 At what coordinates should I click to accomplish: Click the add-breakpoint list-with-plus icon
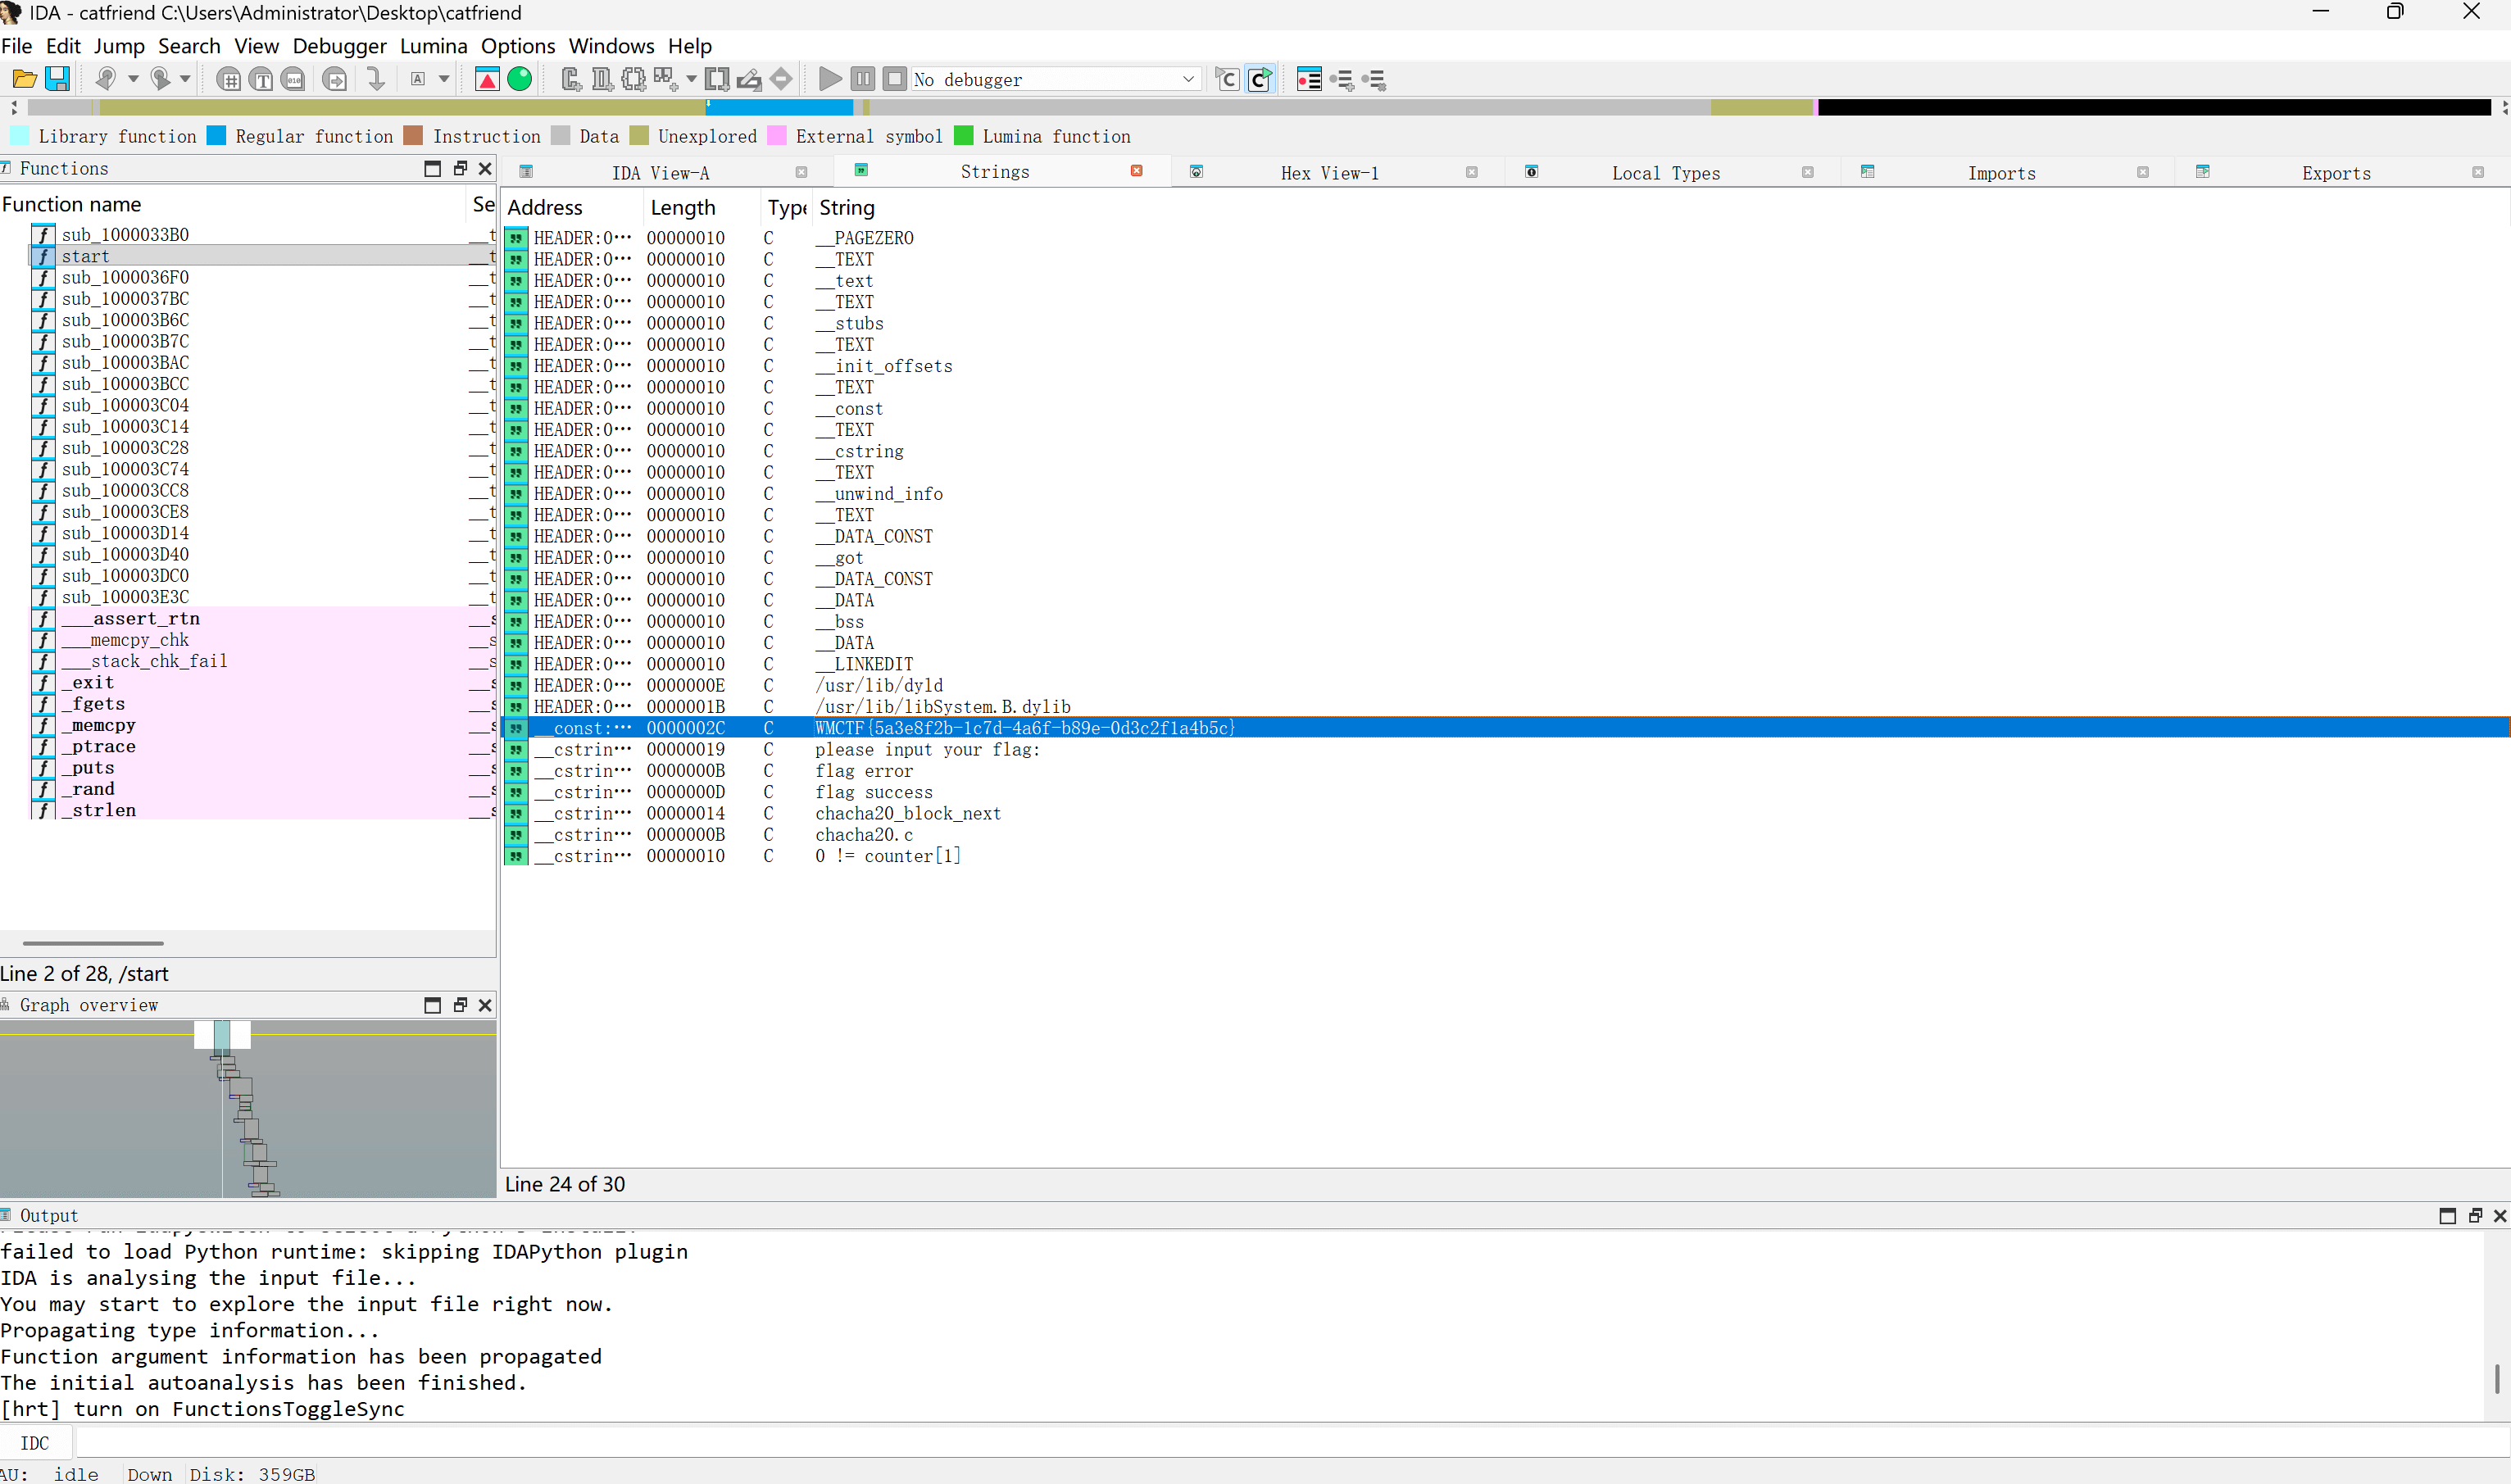[x=1342, y=79]
